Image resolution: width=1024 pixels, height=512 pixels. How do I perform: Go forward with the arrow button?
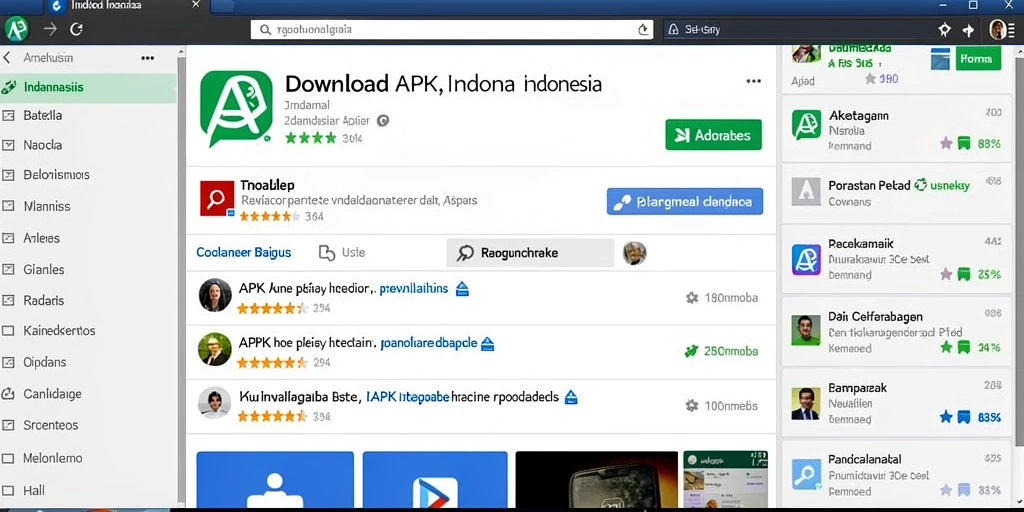point(50,29)
